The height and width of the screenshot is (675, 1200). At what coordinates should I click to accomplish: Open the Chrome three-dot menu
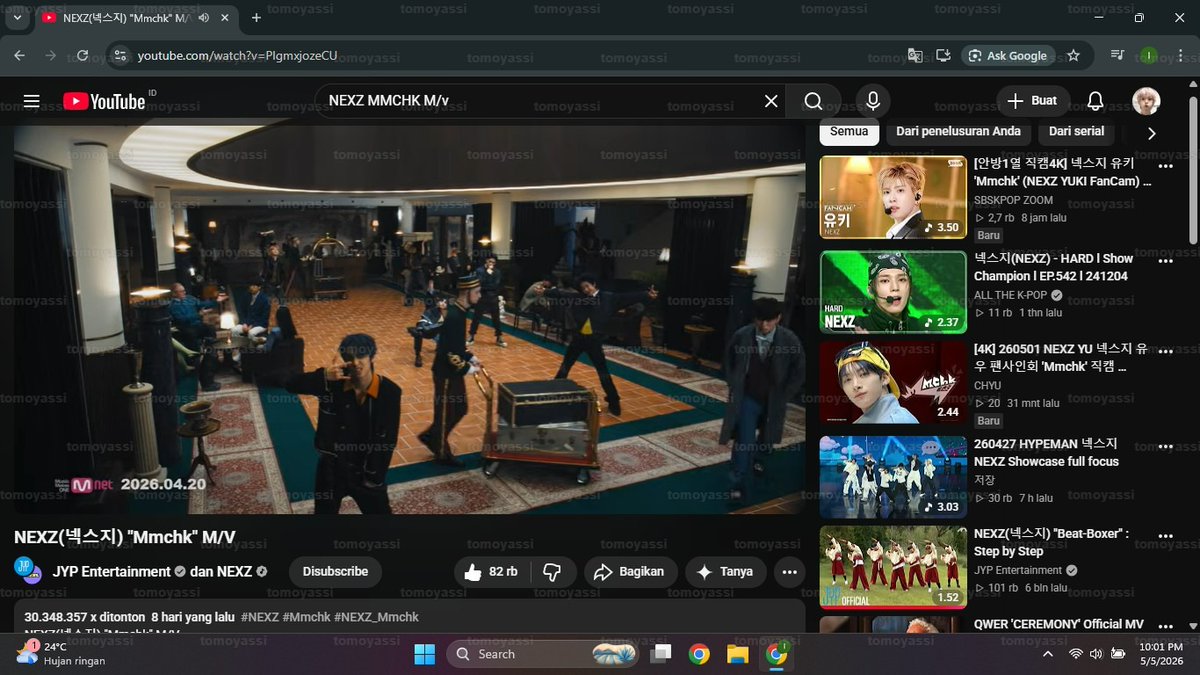coord(1179,56)
